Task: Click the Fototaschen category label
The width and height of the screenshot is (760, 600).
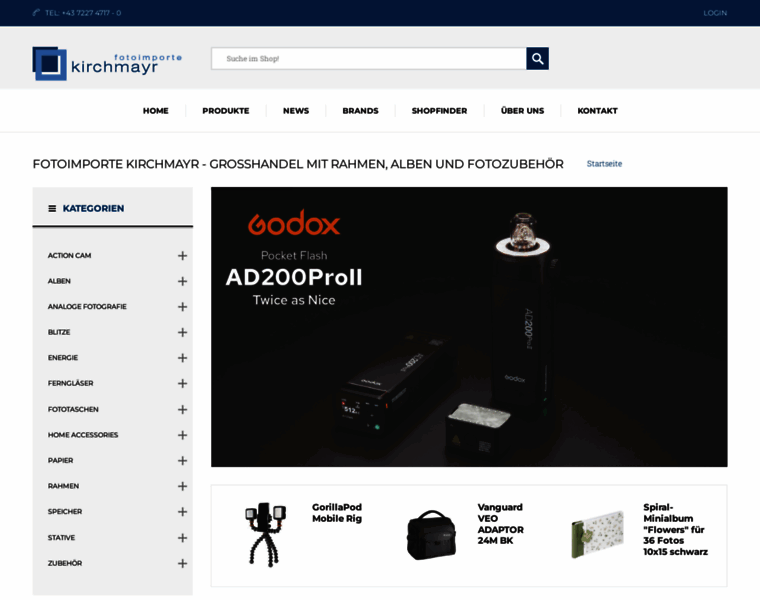Action: pyautogui.click(x=73, y=410)
